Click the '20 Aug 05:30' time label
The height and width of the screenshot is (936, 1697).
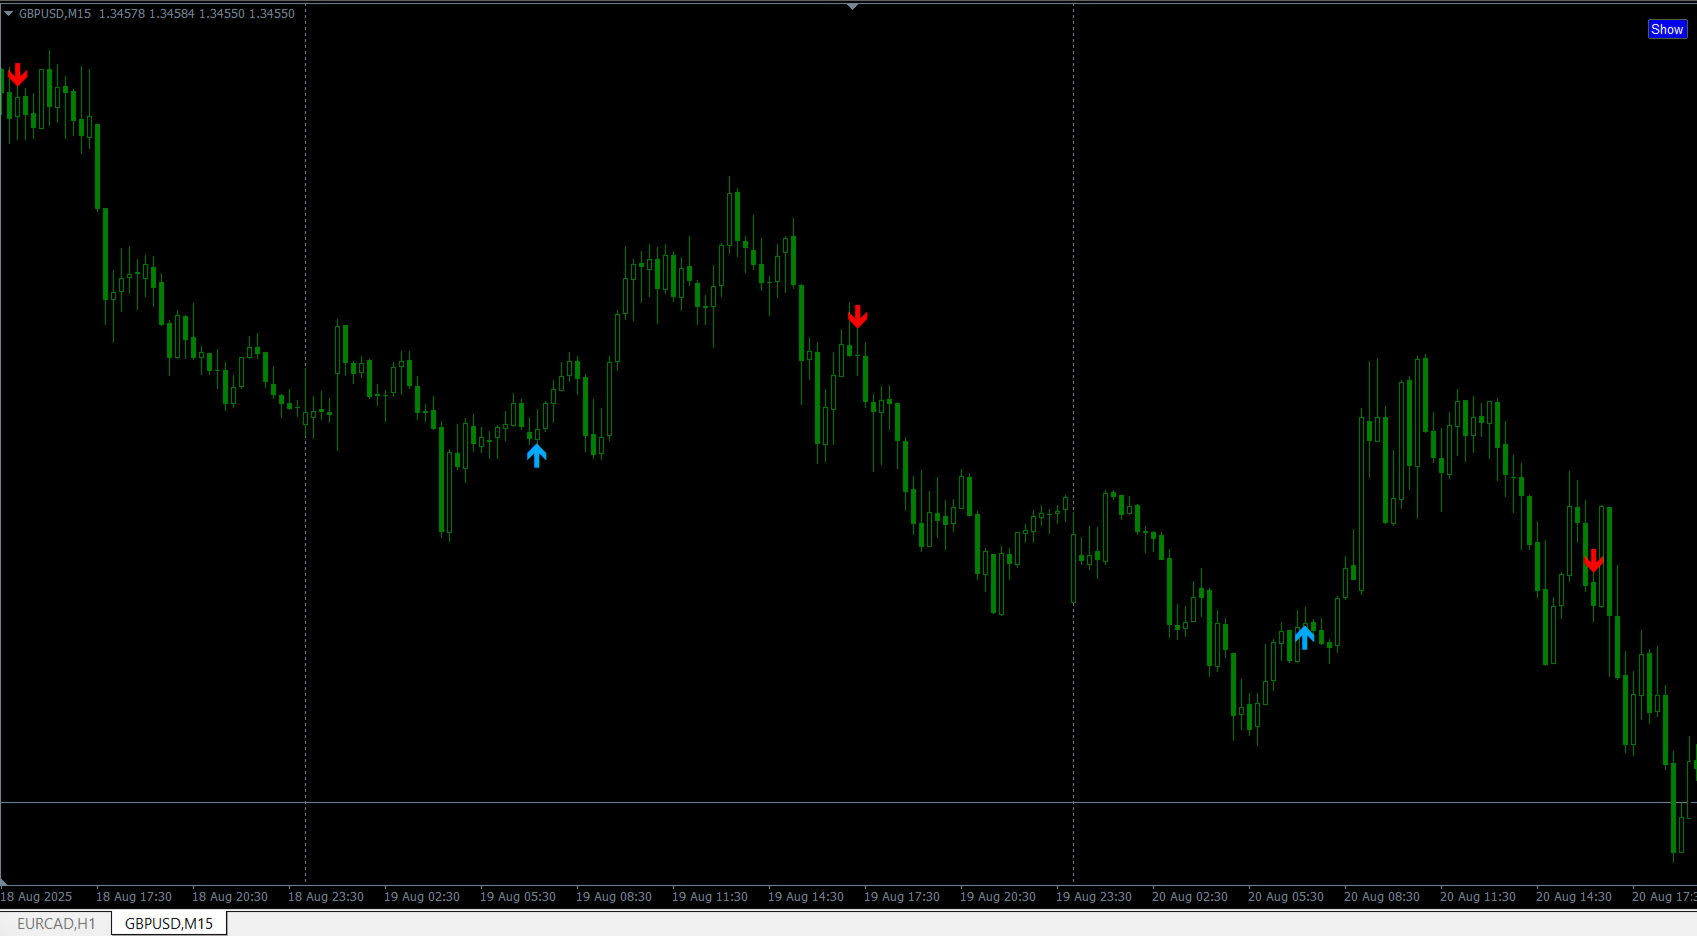[1286, 897]
